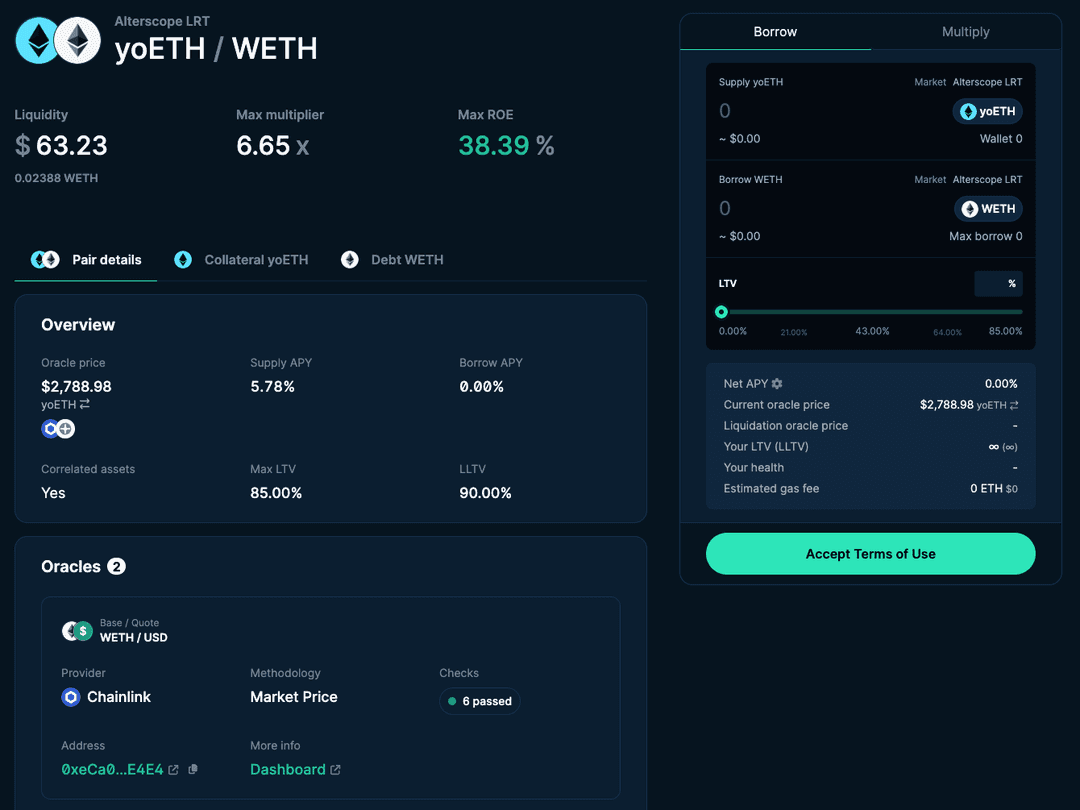Open the yoETH supply token selector
Image resolution: width=1080 pixels, height=810 pixels.
point(987,112)
